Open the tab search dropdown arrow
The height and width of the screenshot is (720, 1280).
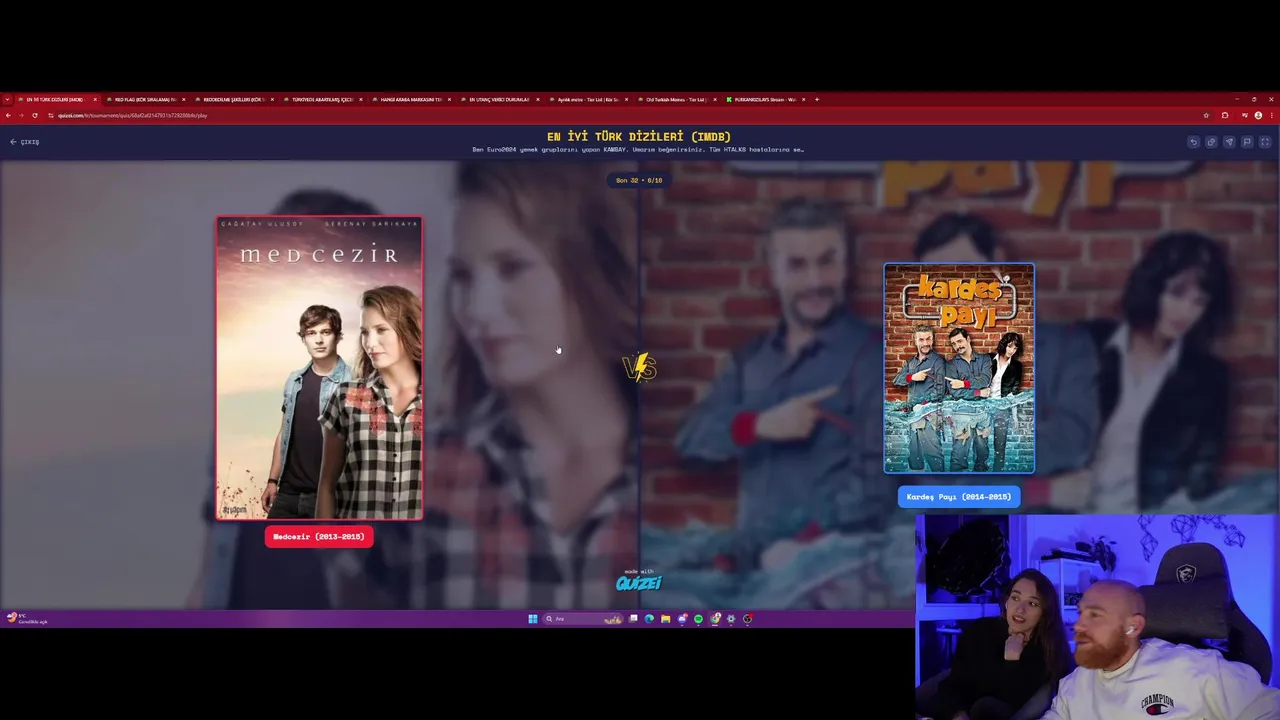tap(7, 99)
